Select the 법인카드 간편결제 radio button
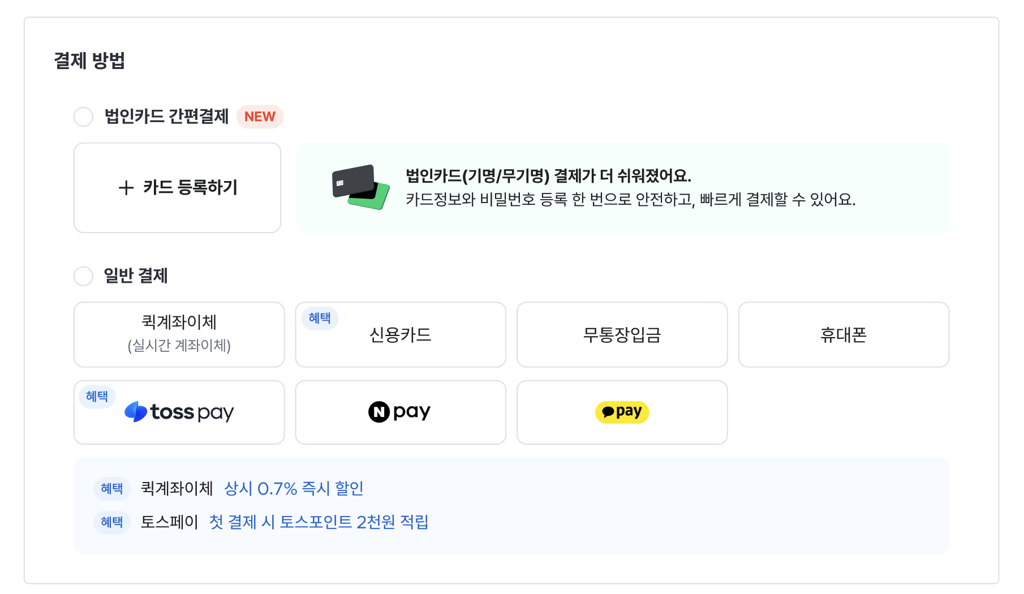Viewport: 1024px width, 594px height. (x=83, y=117)
